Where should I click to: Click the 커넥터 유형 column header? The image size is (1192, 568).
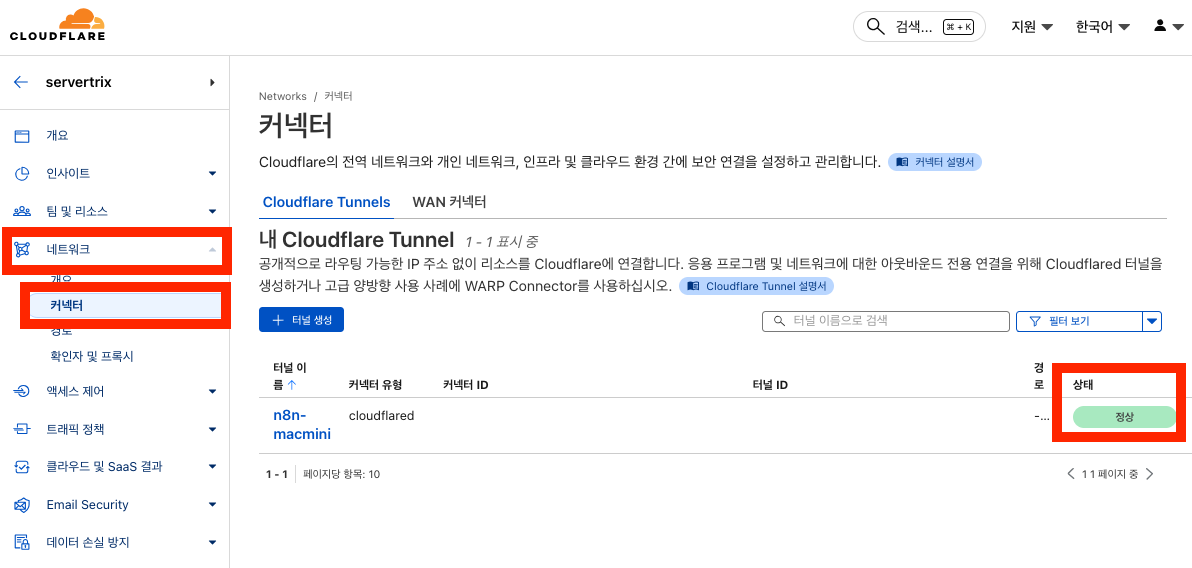click(375, 385)
